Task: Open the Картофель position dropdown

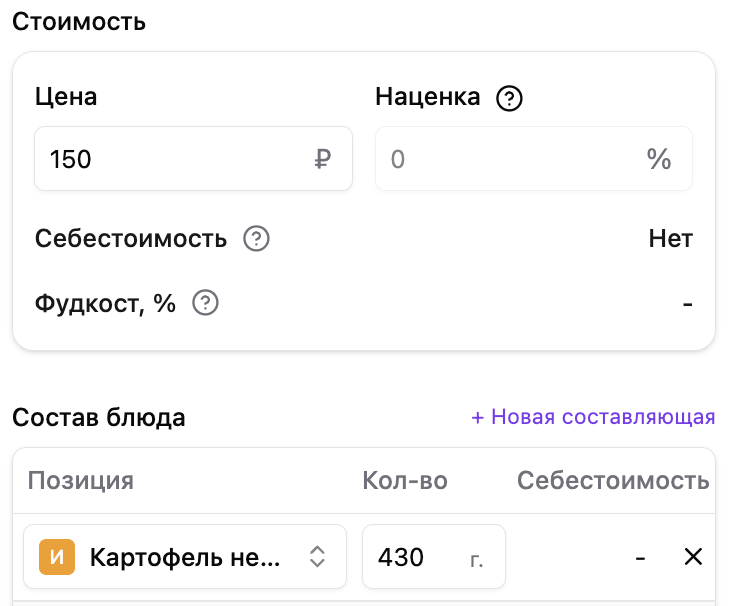Action: 185,557
